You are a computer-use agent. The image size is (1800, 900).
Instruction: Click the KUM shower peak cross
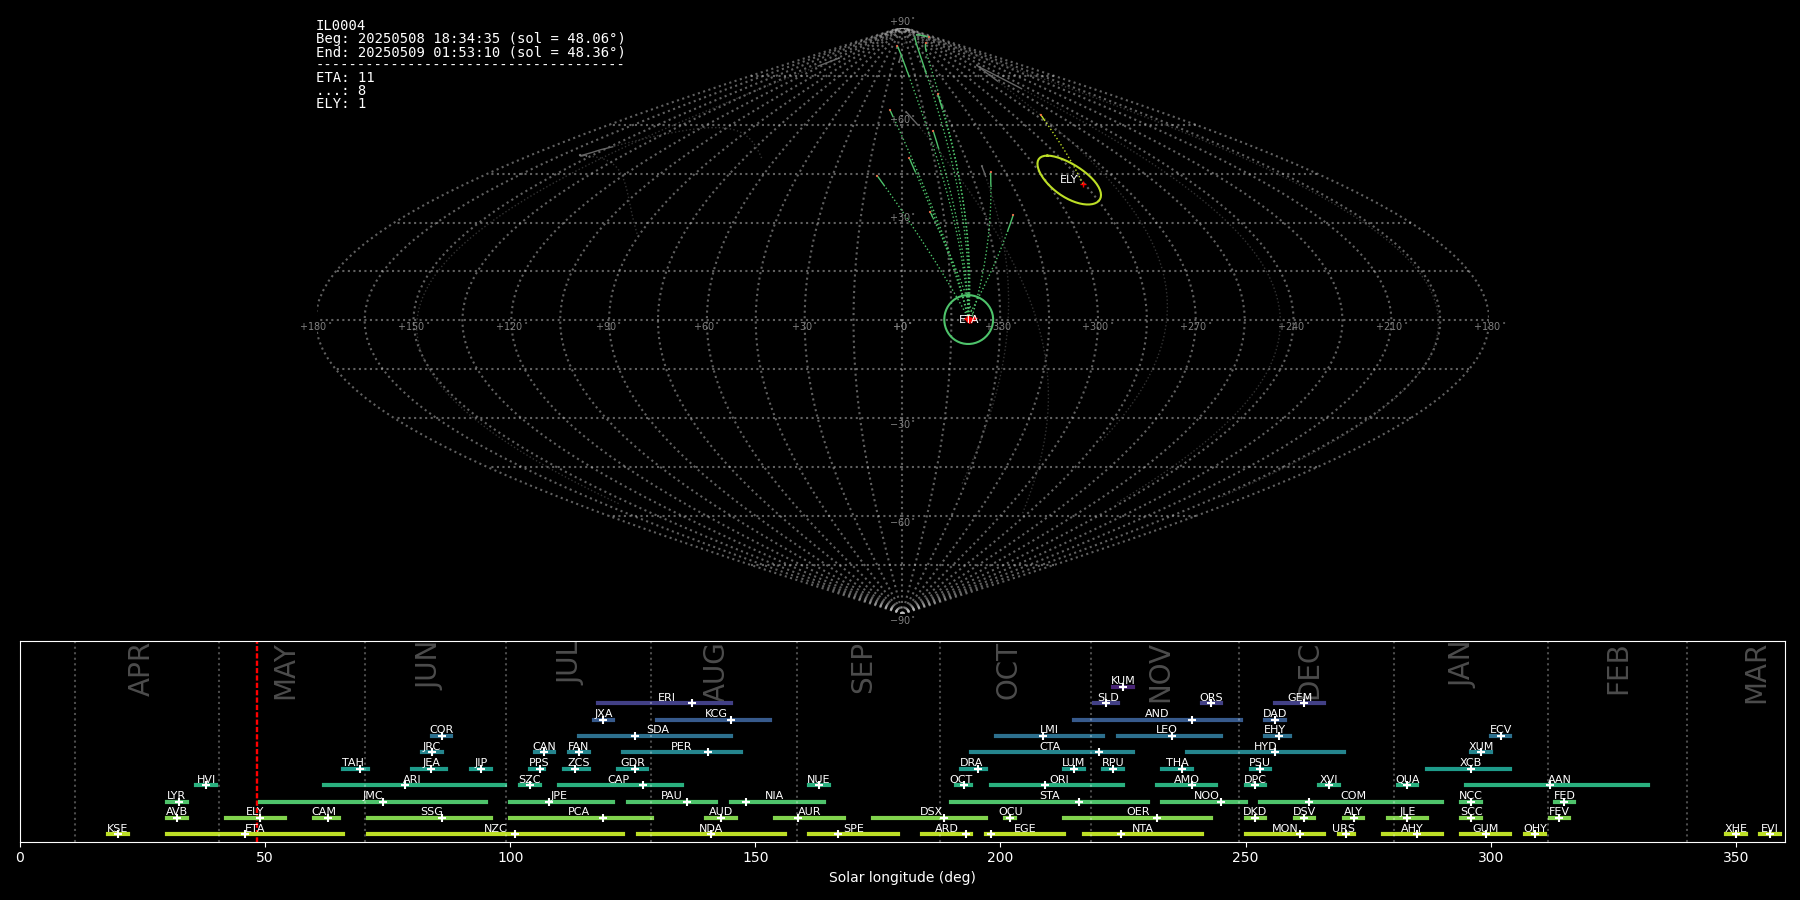[x=1122, y=687]
